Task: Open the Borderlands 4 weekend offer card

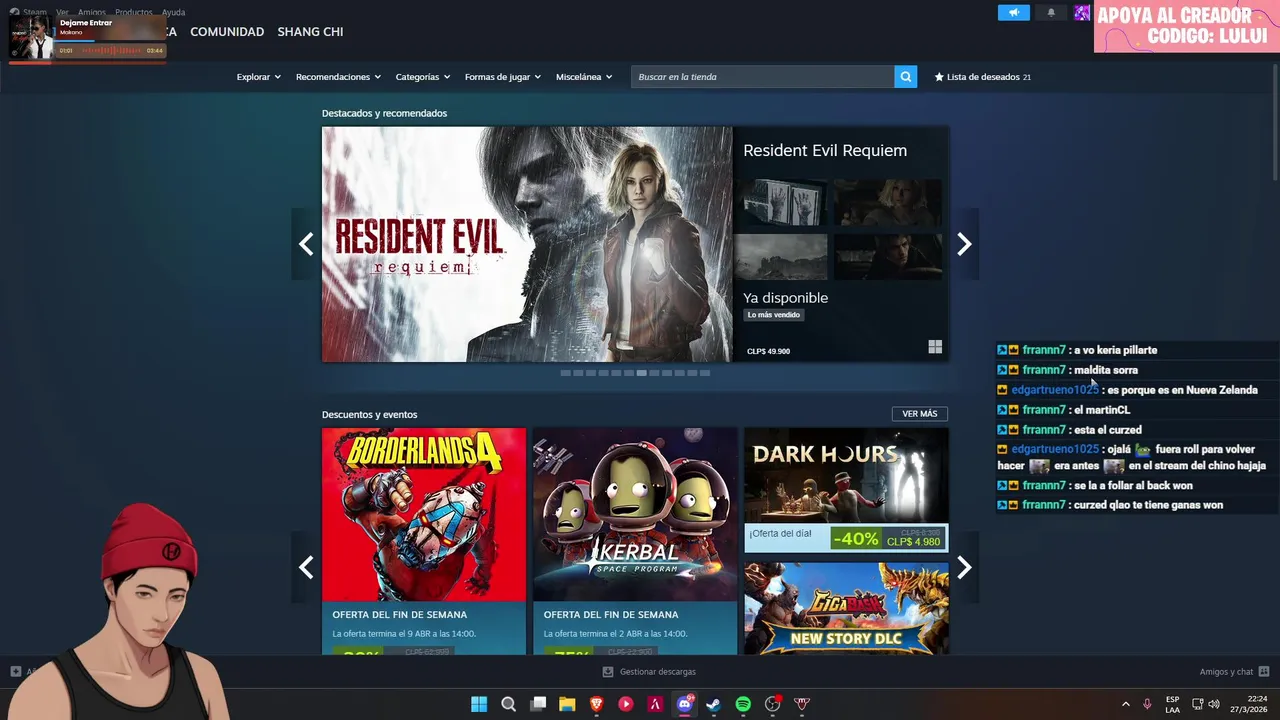Action: (x=424, y=541)
